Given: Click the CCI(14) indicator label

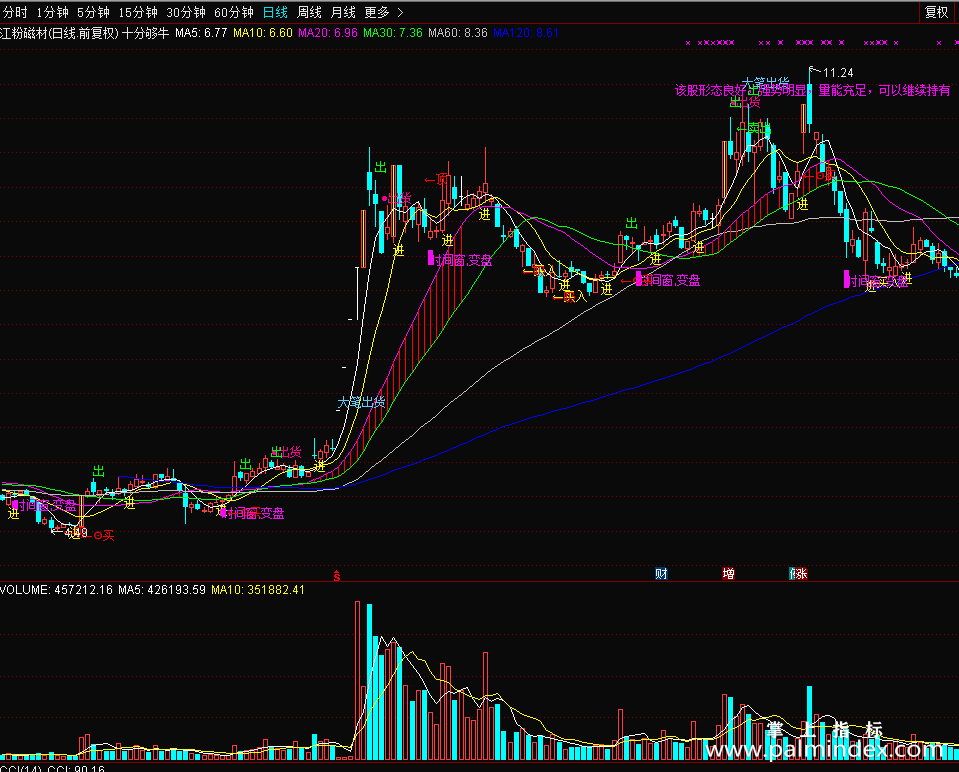Looking at the screenshot, I should pyautogui.click(x=21, y=769).
